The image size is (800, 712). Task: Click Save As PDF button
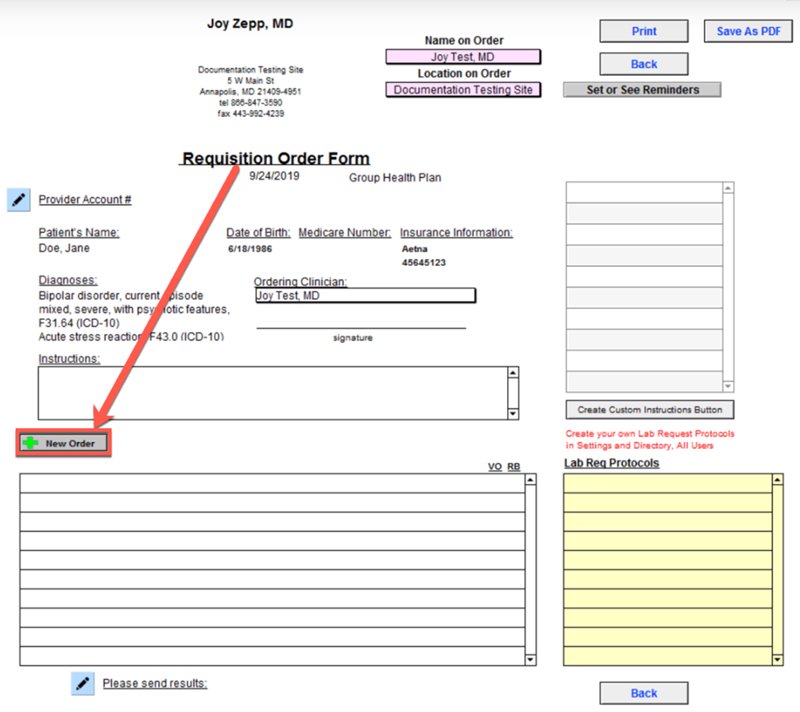click(748, 31)
